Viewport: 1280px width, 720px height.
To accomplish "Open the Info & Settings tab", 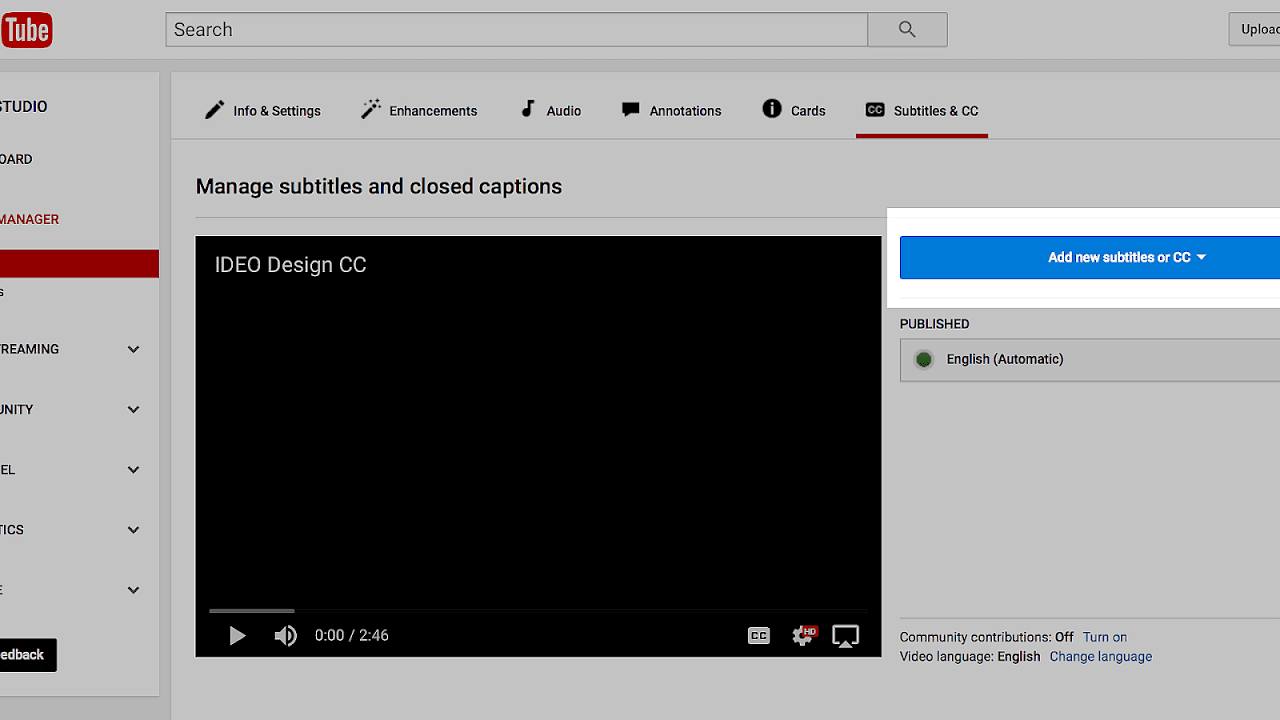I will [263, 110].
